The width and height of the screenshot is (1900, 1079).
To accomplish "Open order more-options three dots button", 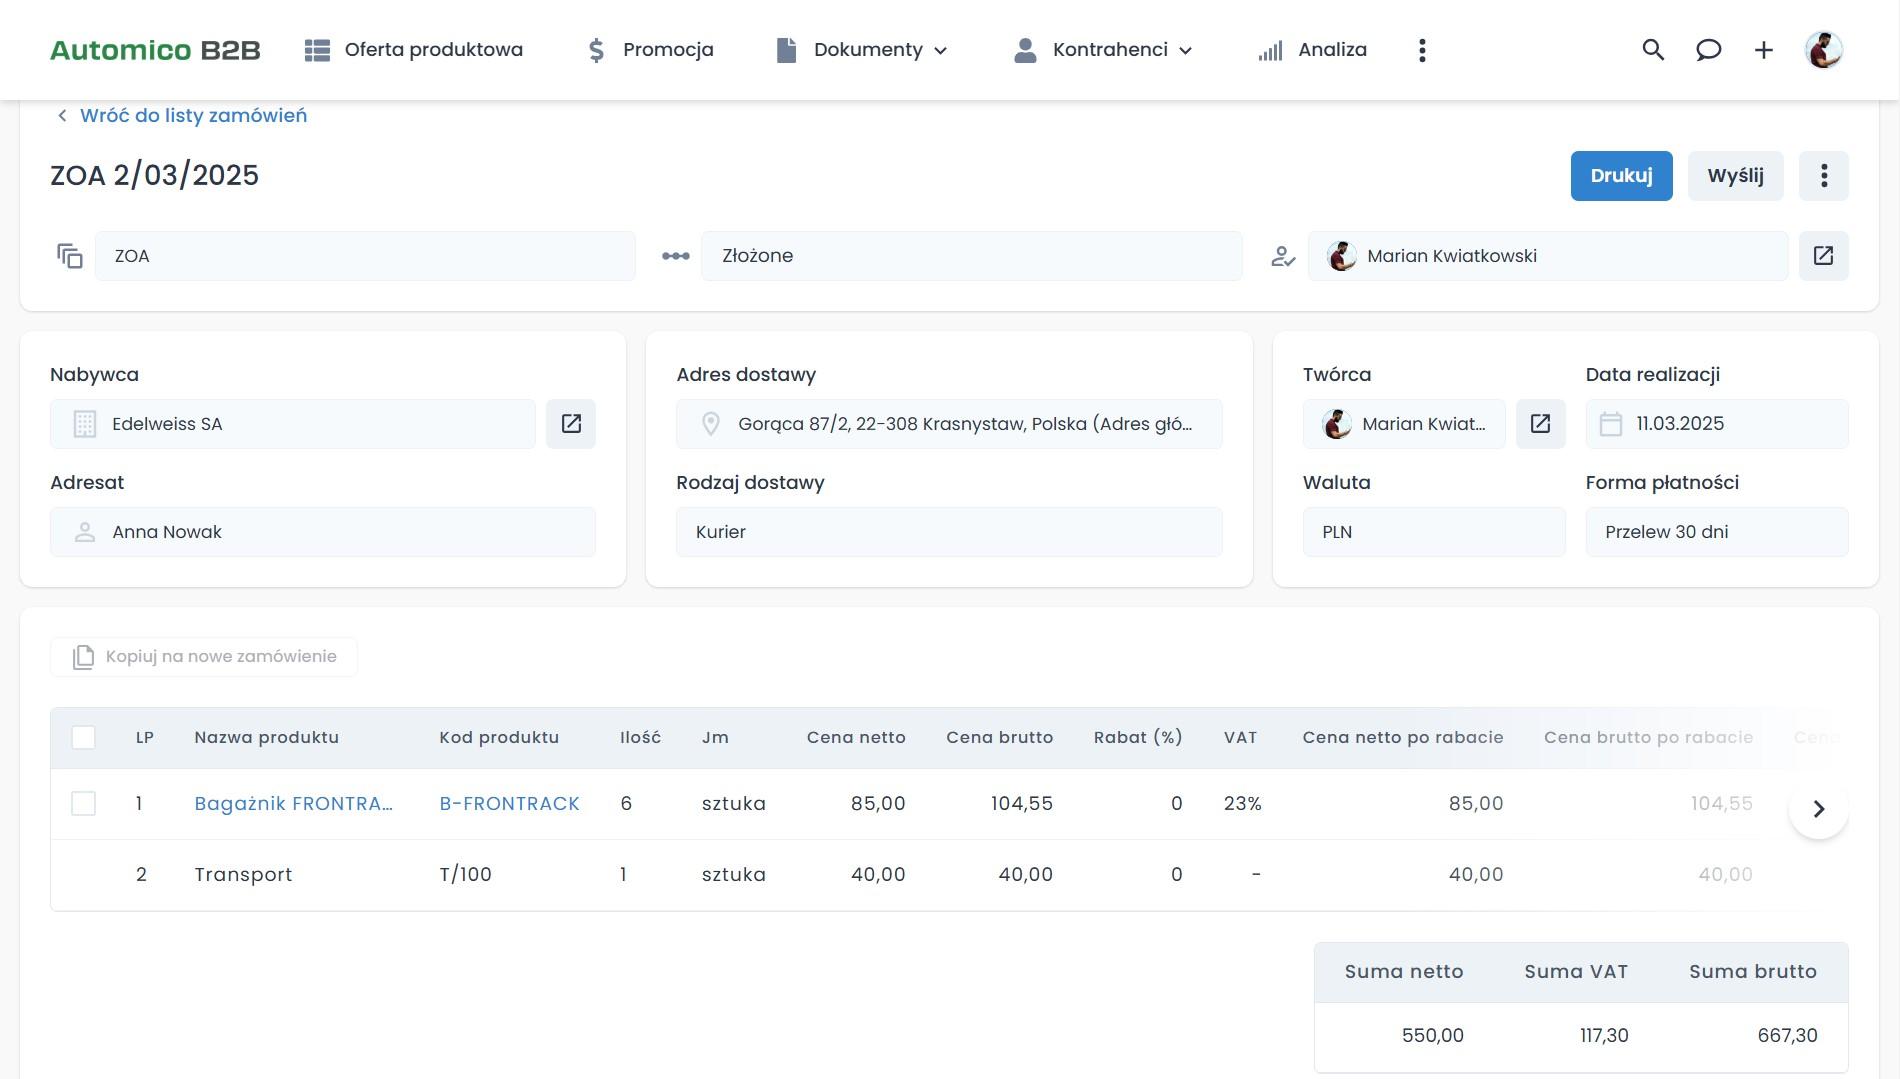I will coord(1823,176).
